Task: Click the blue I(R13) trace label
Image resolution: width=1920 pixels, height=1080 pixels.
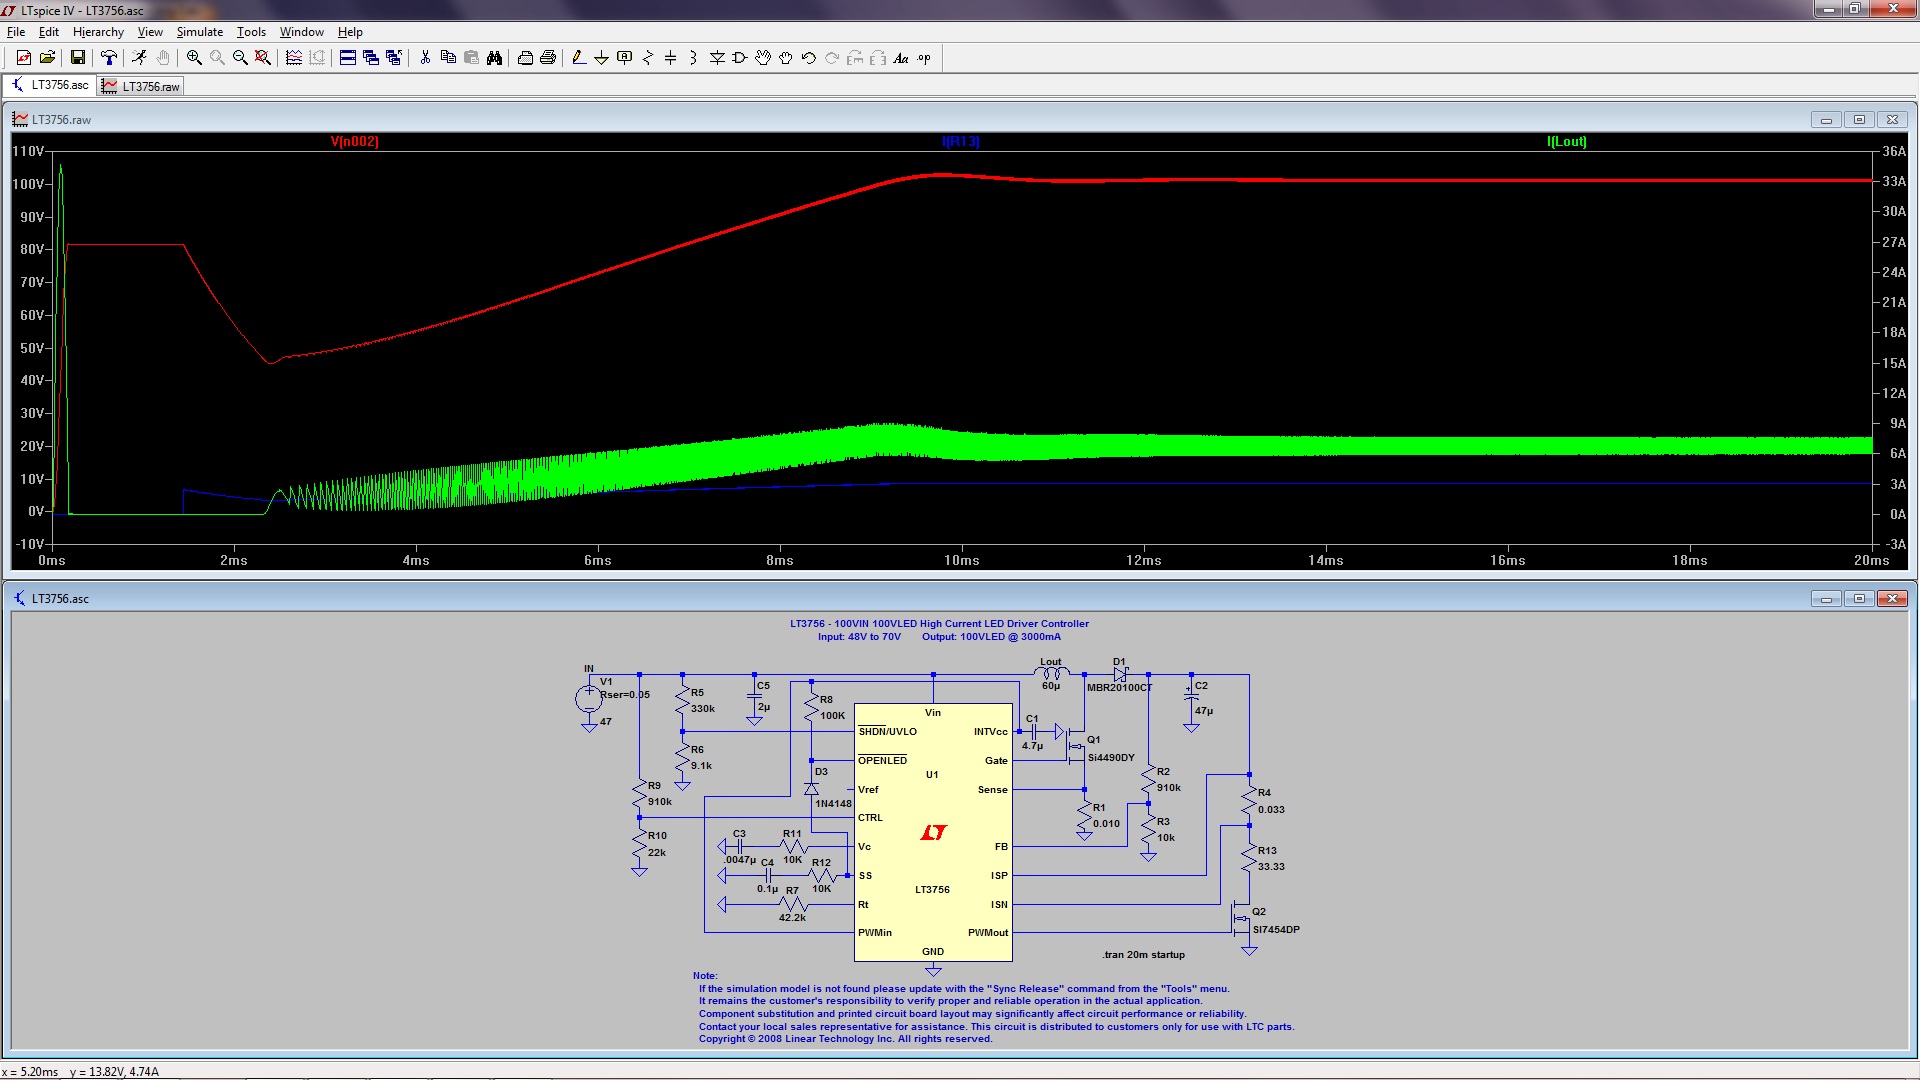Action: pos(961,141)
